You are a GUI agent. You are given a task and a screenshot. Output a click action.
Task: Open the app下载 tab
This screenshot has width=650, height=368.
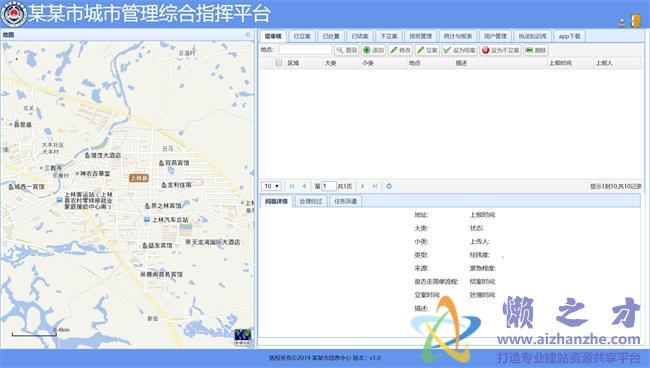tap(569, 36)
